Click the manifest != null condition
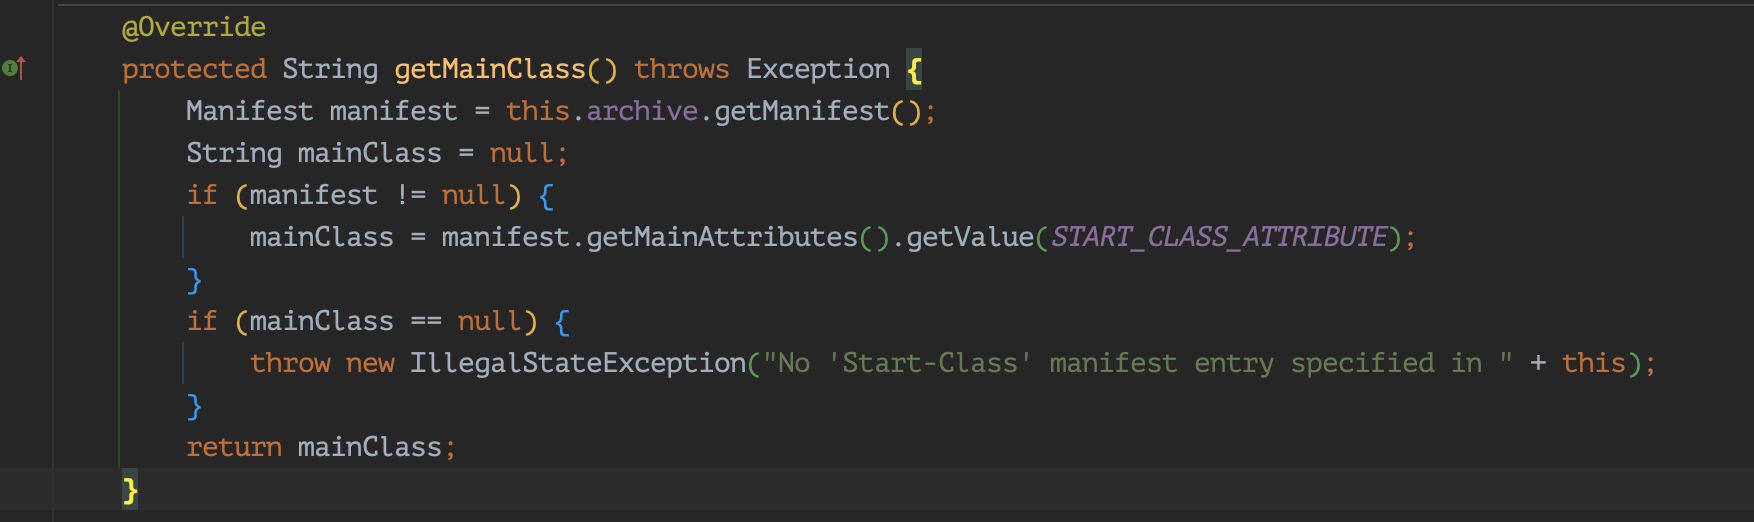This screenshot has height=522, width=1754. [x=378, y=195]
